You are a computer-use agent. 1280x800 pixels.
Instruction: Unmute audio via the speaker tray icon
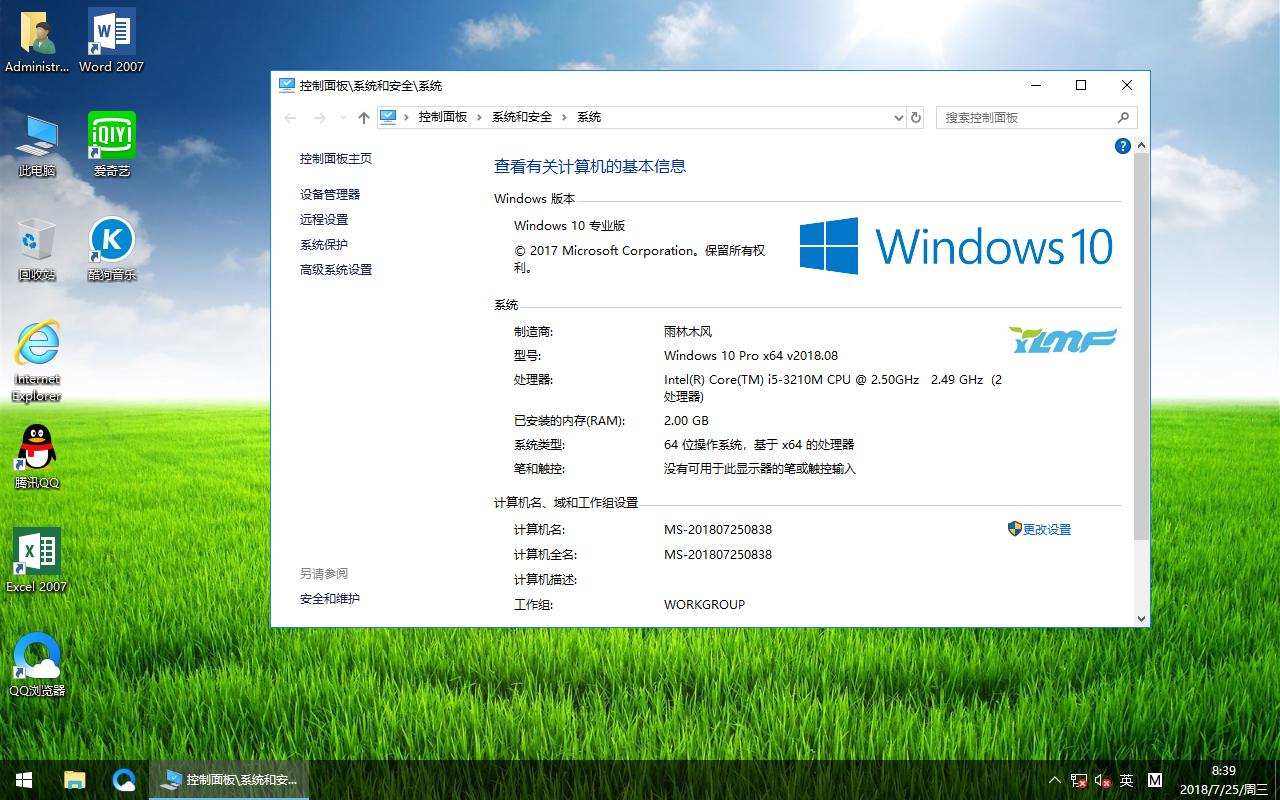pyautogui.click(x=1101, y=779)
